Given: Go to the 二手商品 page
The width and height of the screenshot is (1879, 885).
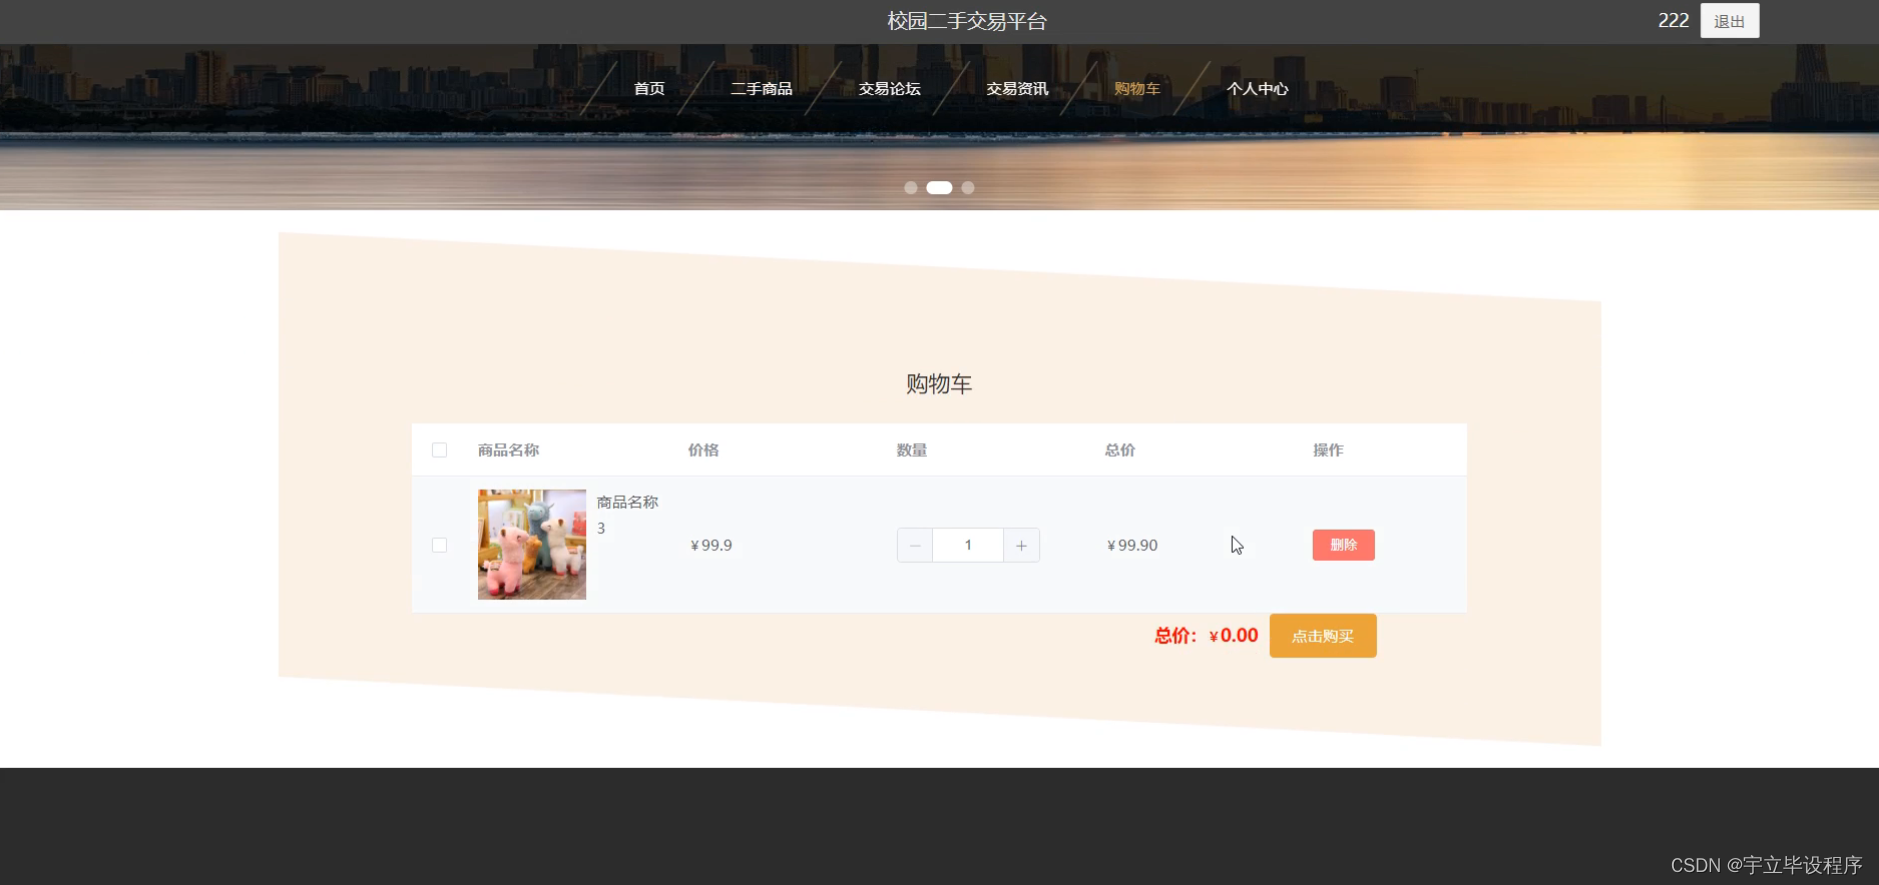Looking at the screenshot, I should point(761,89).
